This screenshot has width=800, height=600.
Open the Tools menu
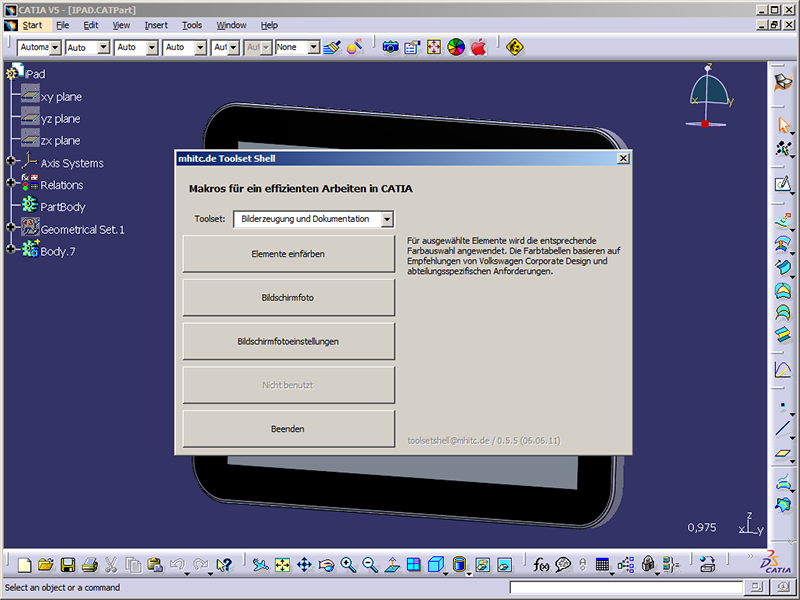tap(192, 25)
